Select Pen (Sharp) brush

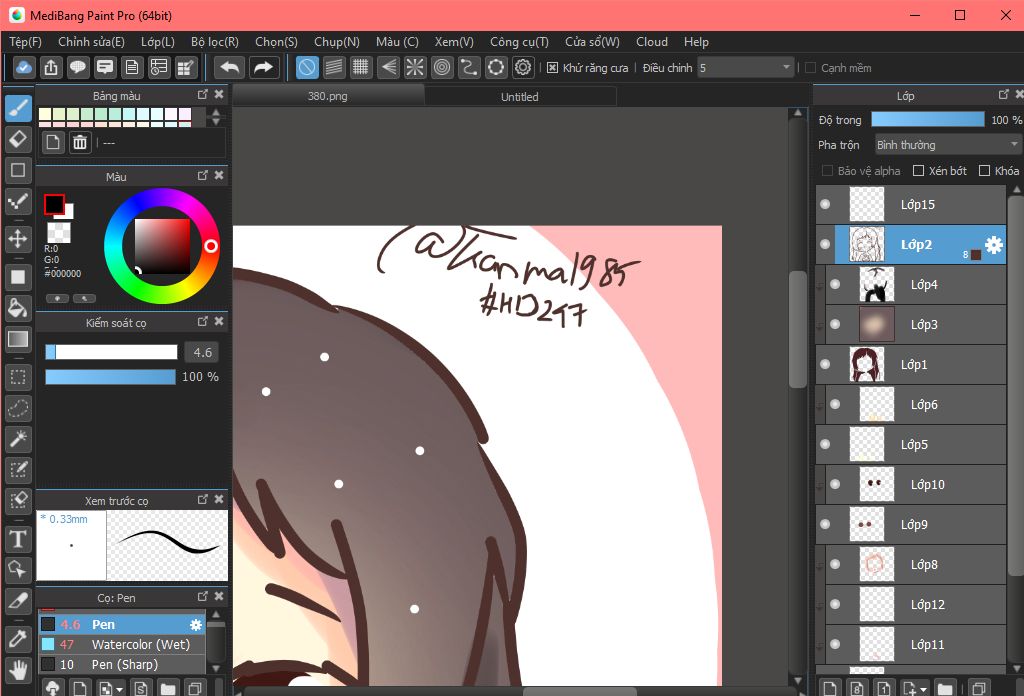[122, 665]
